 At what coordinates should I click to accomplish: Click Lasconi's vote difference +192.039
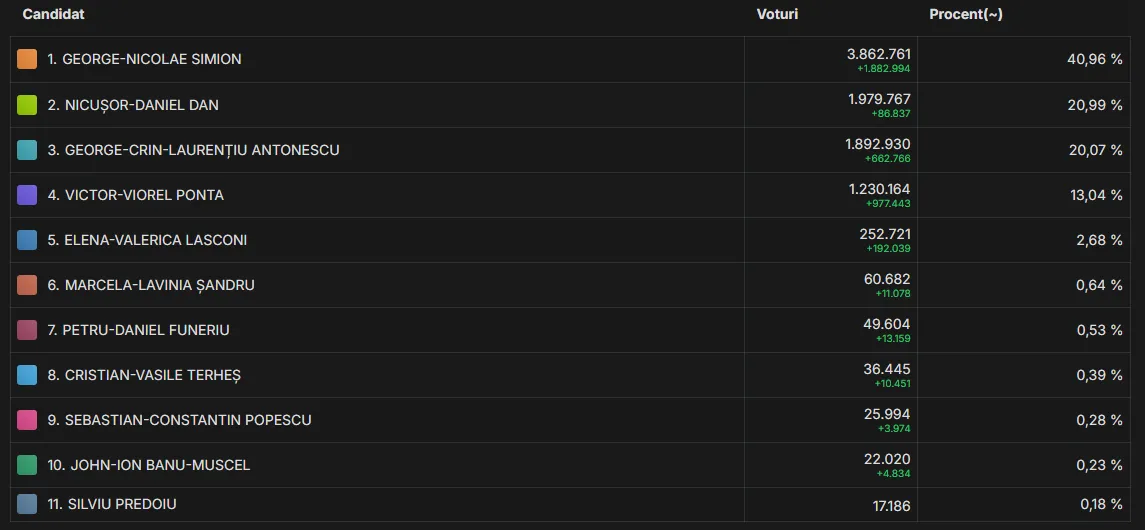pyautogui.click(x=889, y=248)
